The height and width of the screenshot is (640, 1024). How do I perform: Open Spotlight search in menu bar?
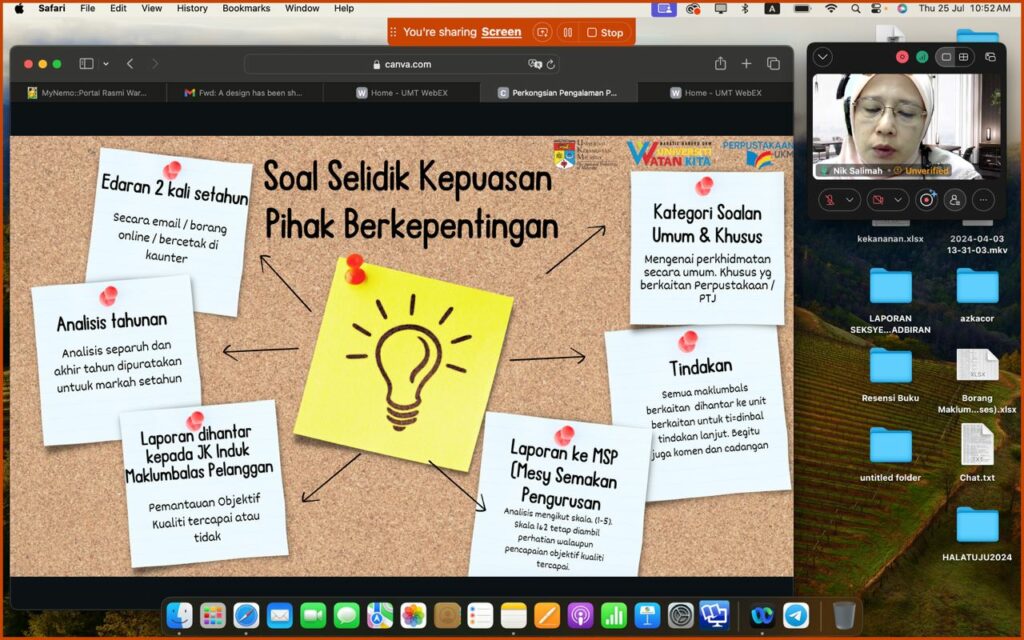click(x=856, y=8)
